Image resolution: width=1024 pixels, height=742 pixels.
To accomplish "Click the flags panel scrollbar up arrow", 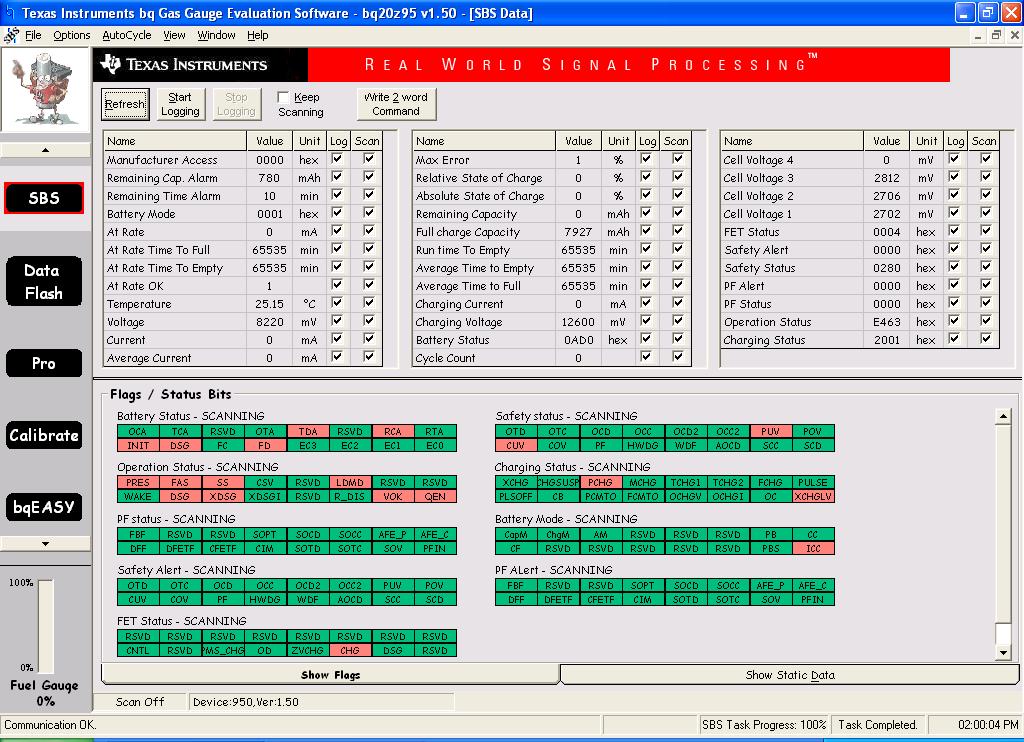I will click(1003, 416).
